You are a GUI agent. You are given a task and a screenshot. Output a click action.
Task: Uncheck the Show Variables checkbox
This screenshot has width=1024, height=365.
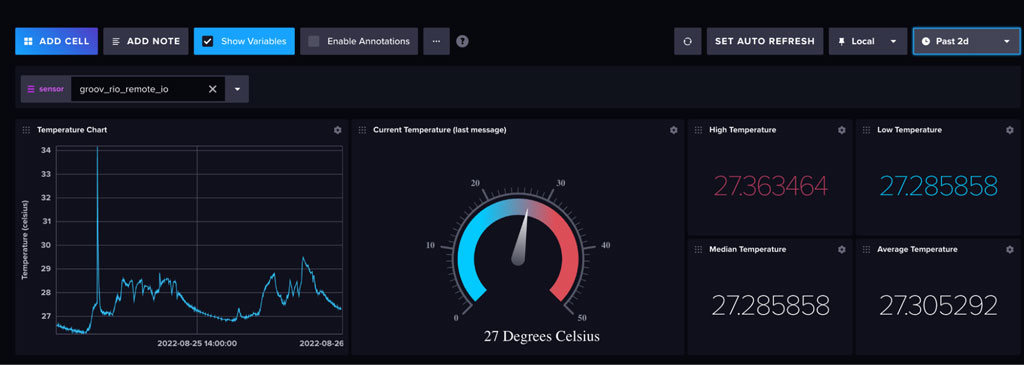pos(208,41)
